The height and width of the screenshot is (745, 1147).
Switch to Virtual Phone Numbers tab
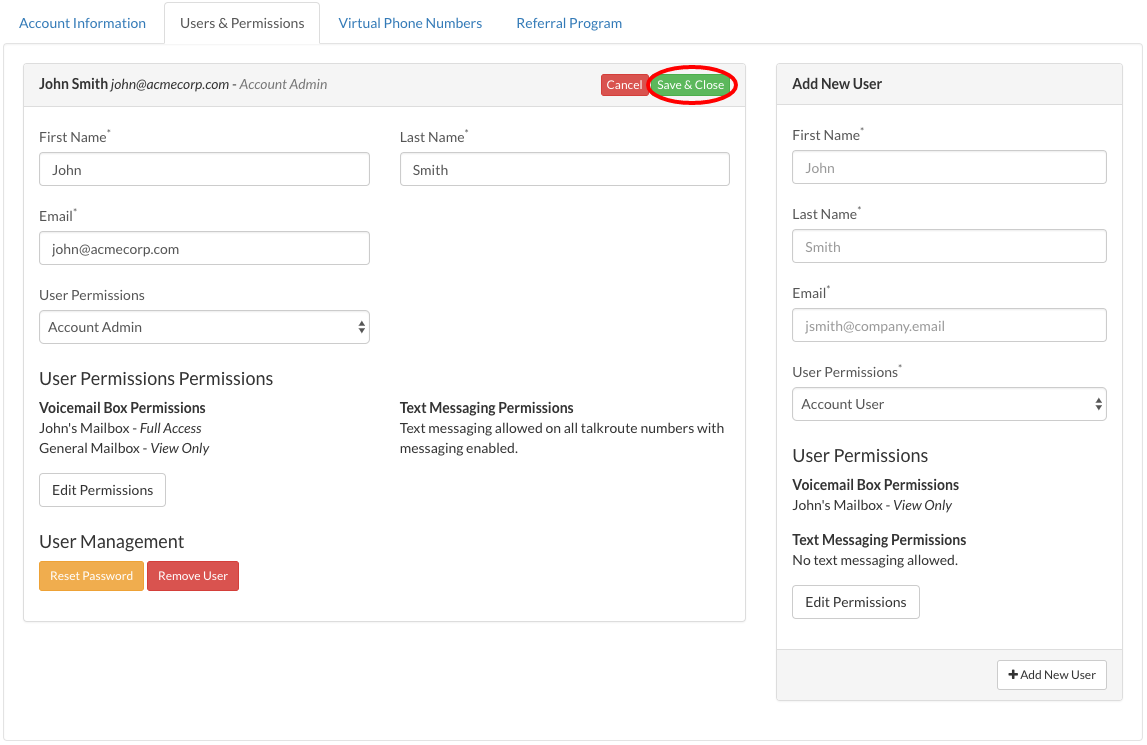tap(410, 23)
